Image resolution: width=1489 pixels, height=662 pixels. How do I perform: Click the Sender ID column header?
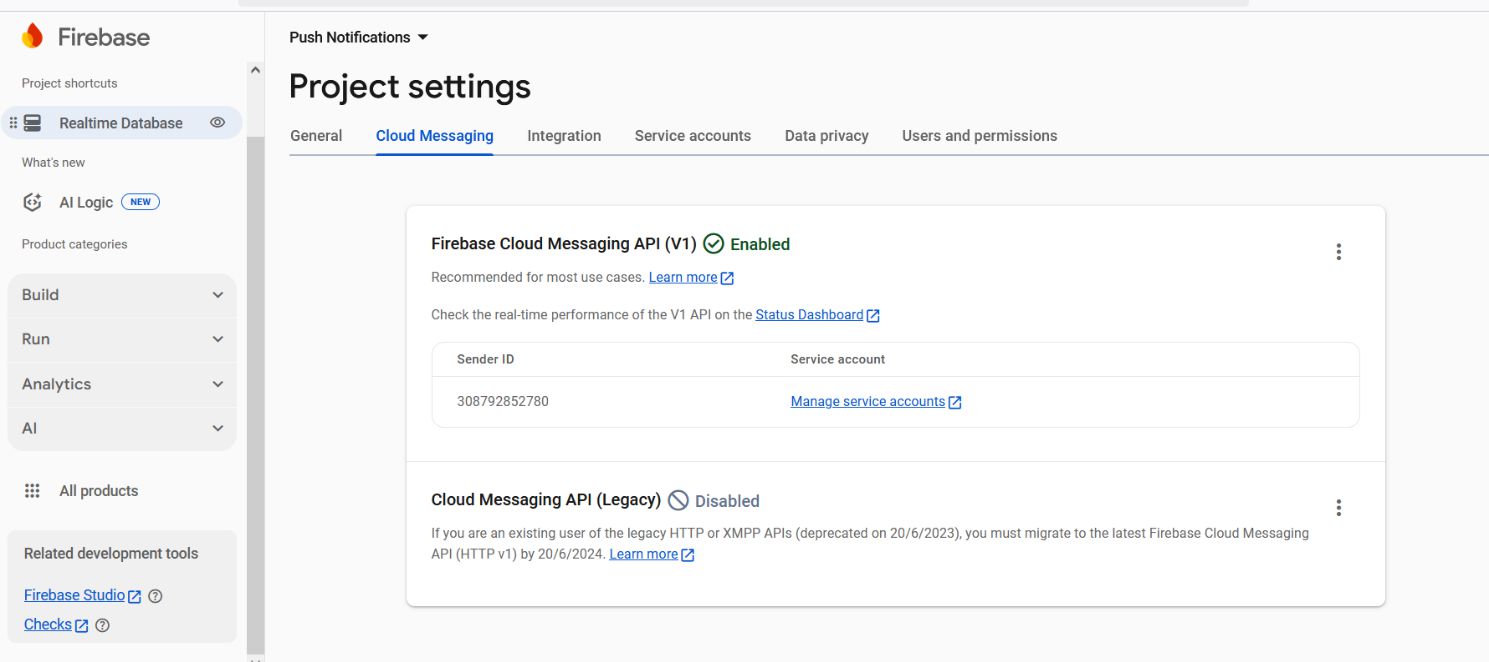tap(486, 359)
